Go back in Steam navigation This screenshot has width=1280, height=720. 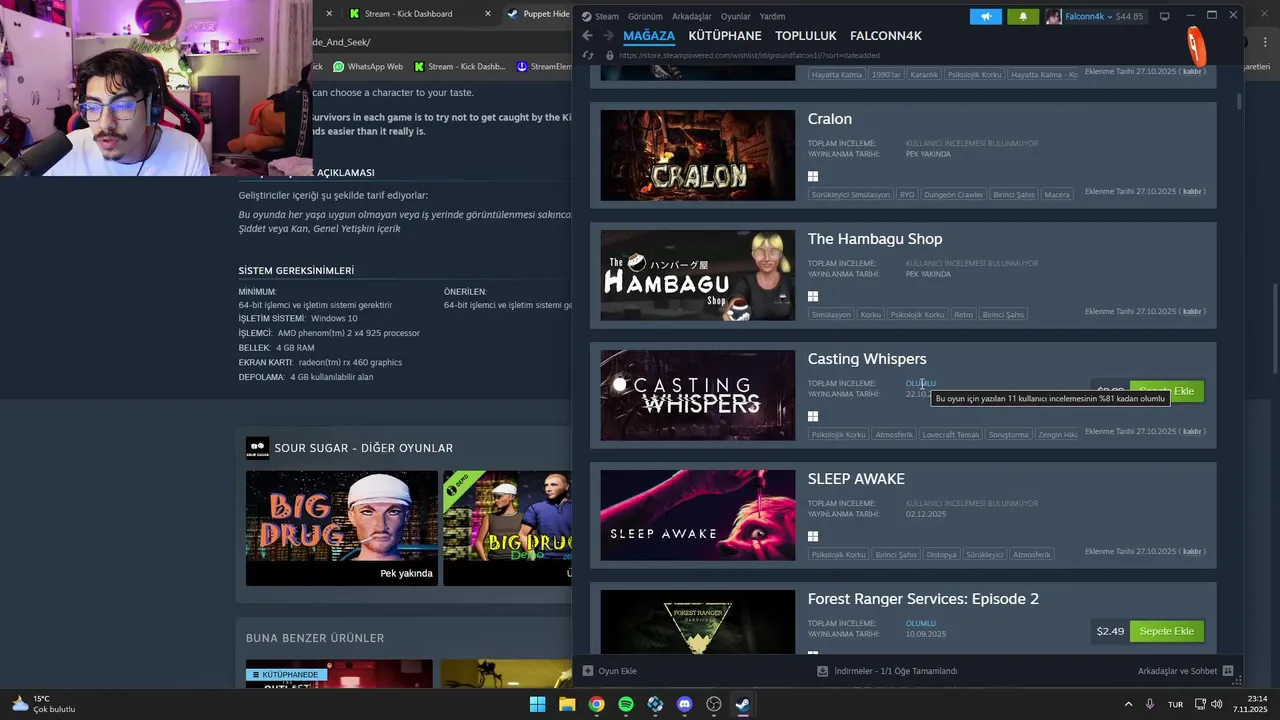tap(587, 36)
